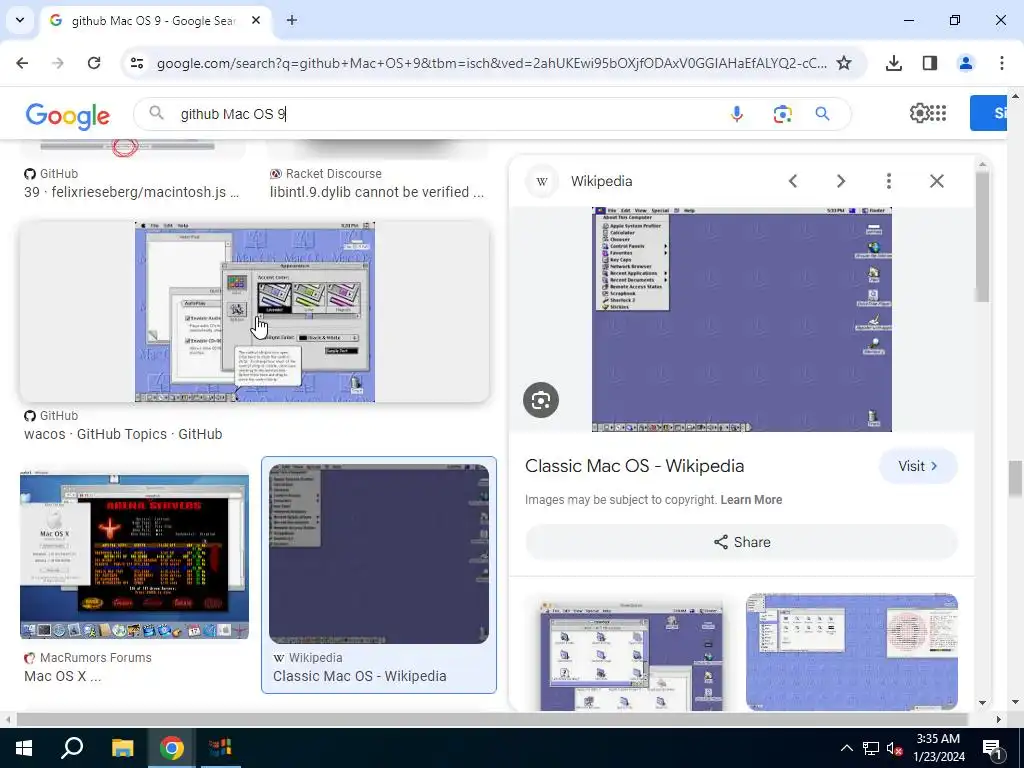The image size is (1024, 768).
Task: Open Chrome three-dot menu
Action: [x=1001, y=63]
